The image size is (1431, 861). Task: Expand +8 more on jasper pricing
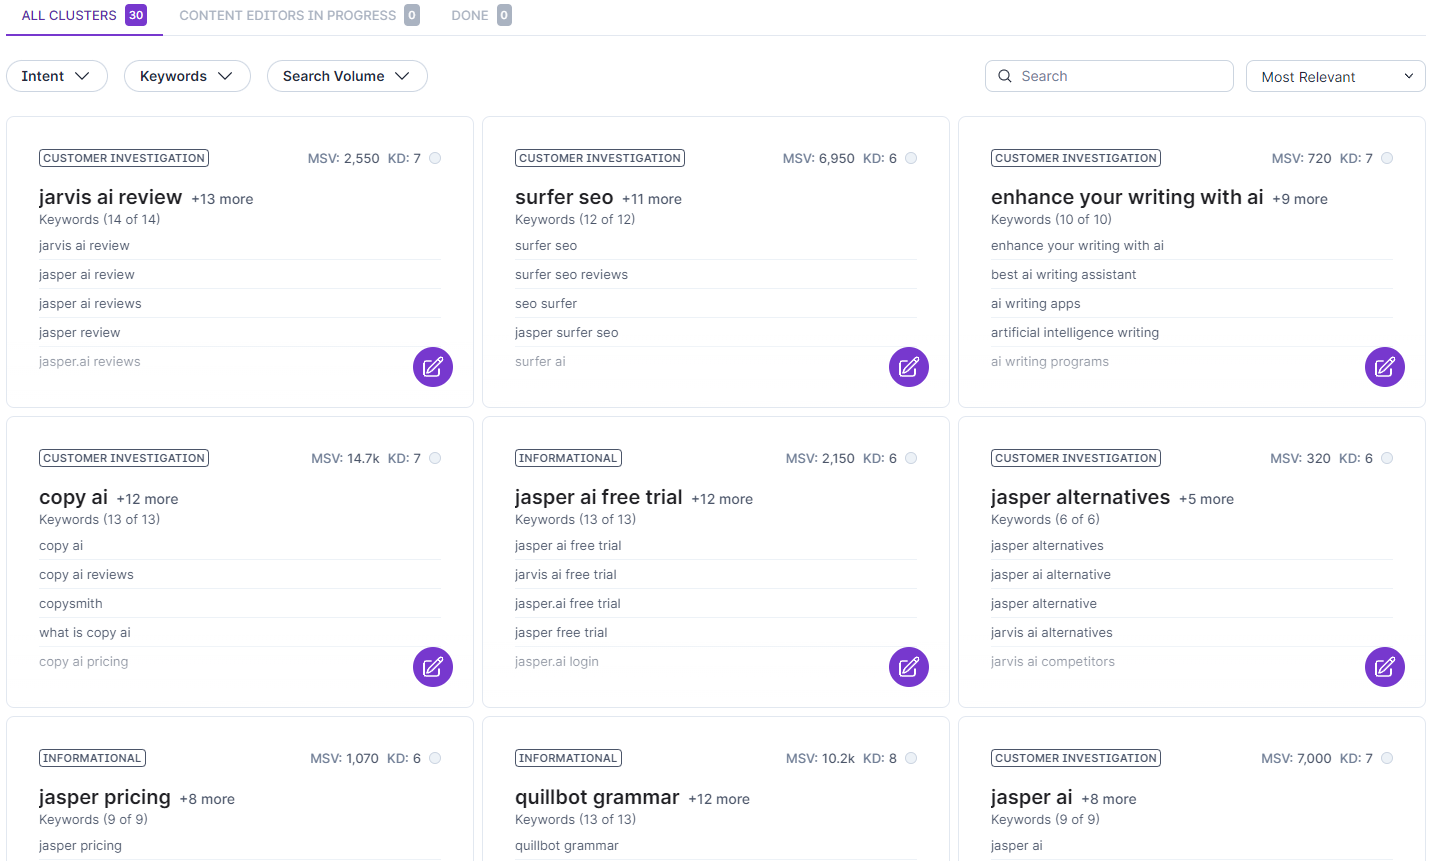[207, 799]
